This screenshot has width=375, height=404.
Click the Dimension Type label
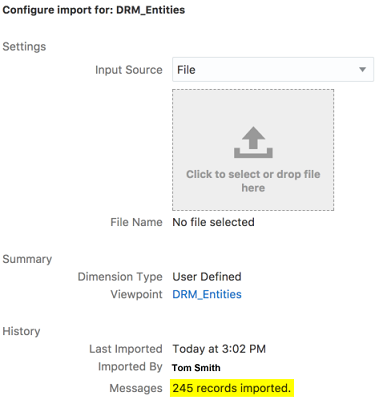coord(120,277)
